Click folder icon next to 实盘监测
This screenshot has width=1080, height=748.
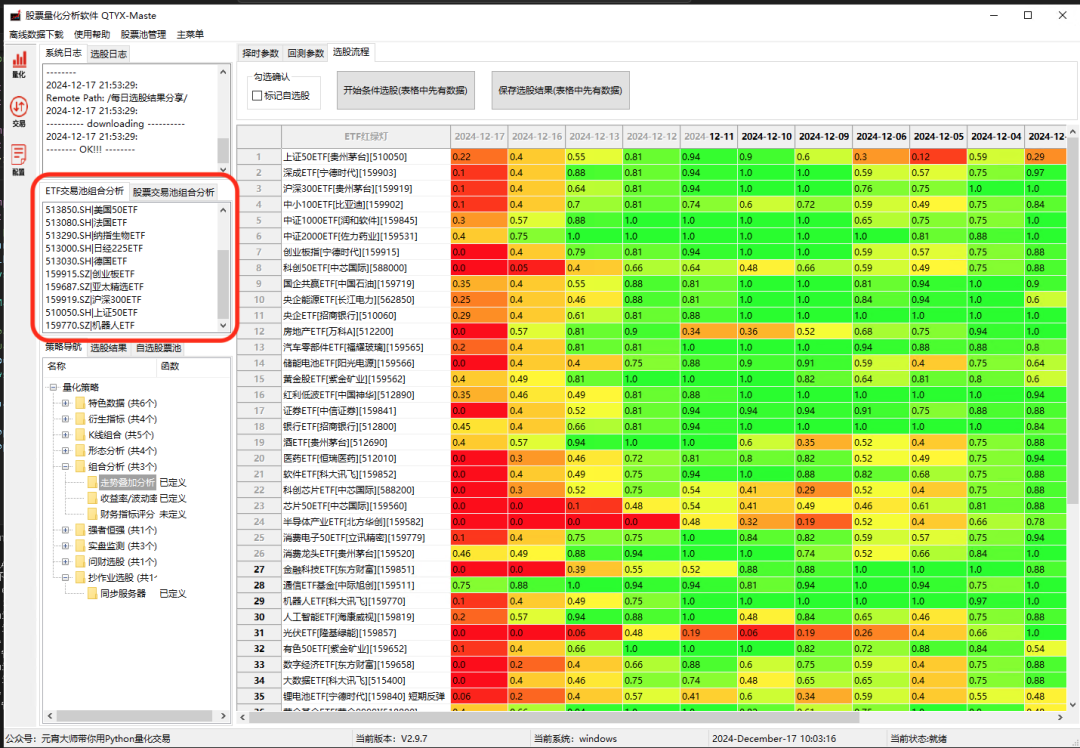(80, 546)
